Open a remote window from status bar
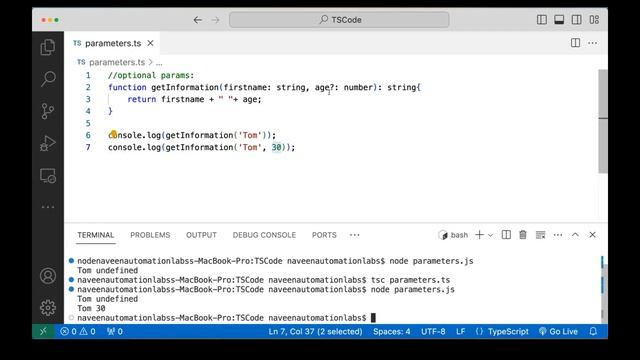Image resolution: width=640 pixels, height=360 pixels. 43,331
